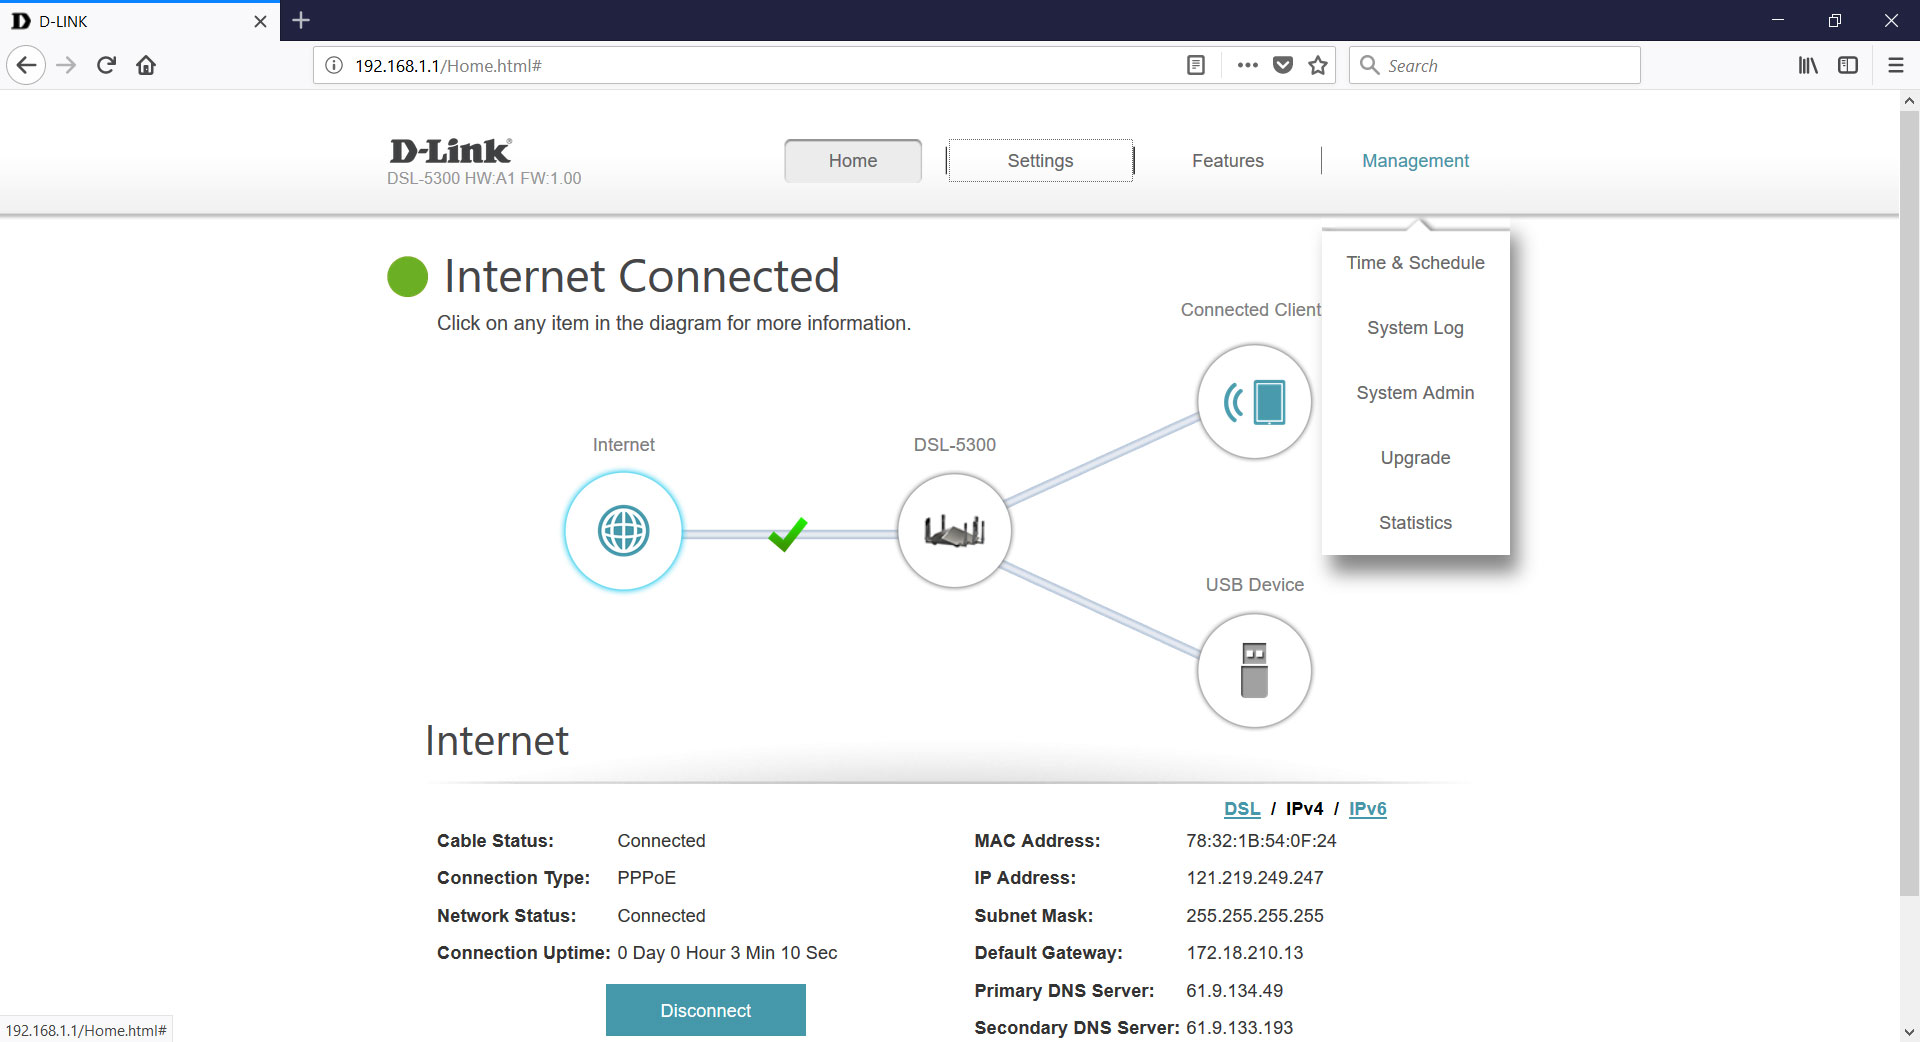The height and width of the screenshot is (1042, 1920).
Task: Open the Library icon in Firefox toolbar
Action: [1808, 65]
